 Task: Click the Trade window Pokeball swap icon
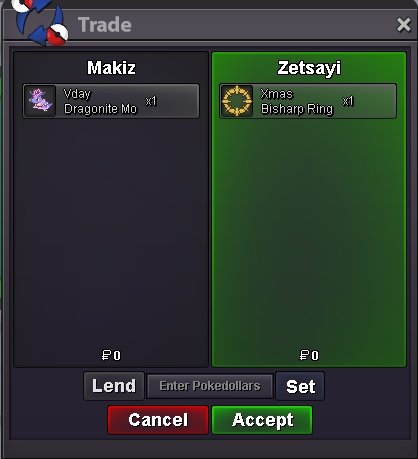pos(40,23)
